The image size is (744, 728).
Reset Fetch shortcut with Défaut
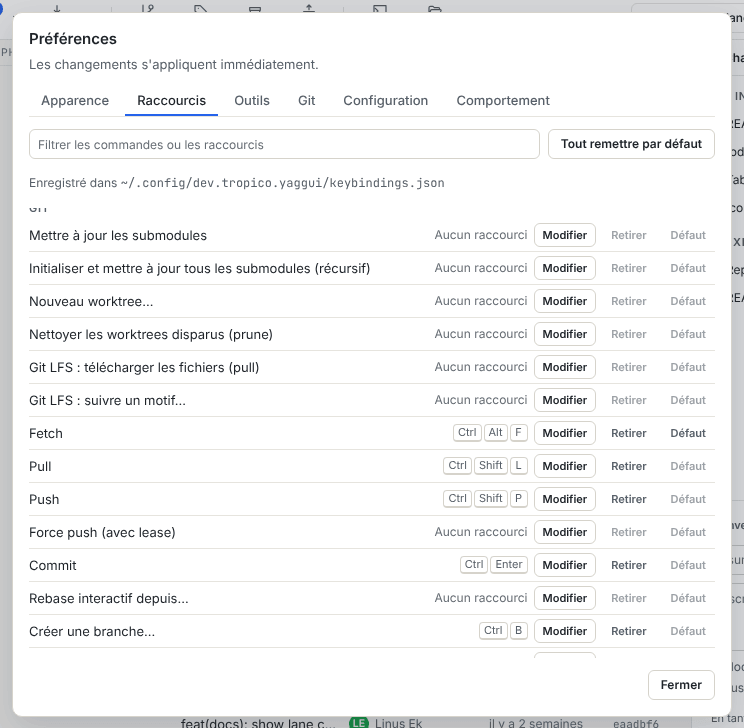point(688,433)
